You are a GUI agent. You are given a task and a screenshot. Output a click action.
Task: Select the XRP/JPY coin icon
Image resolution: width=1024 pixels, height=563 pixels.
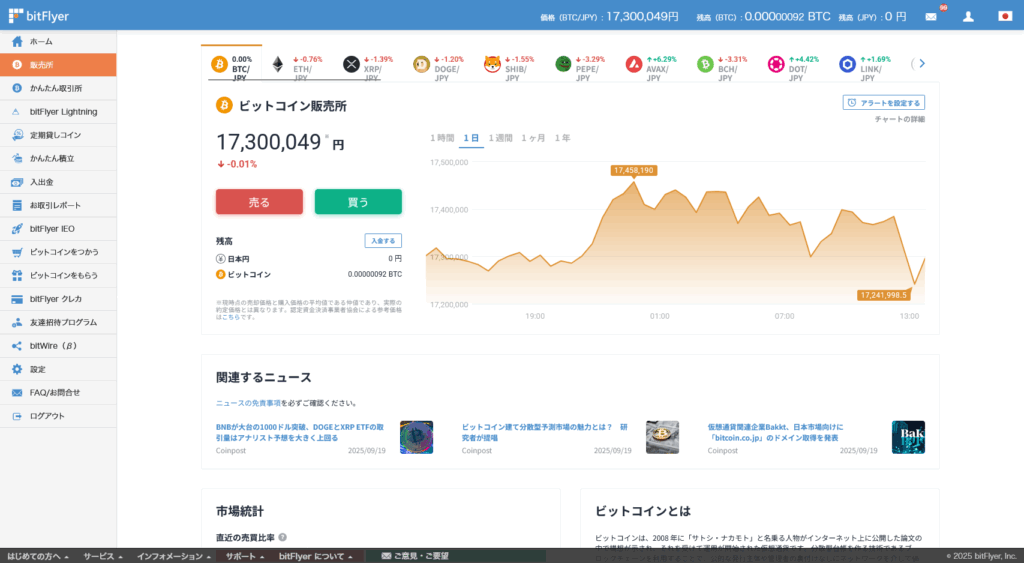point(351,65)
